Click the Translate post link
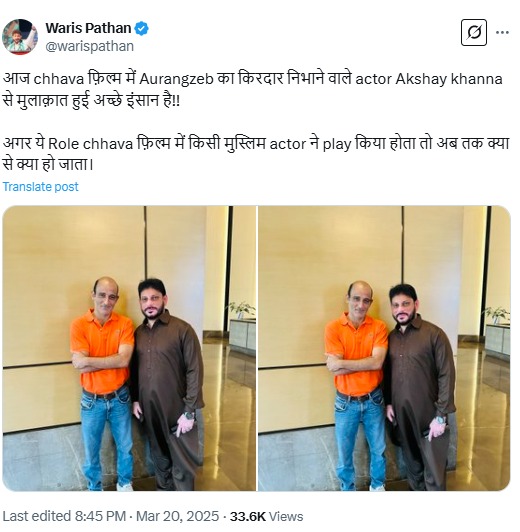This screenshot has height=532, width=520. (x=40, y=187)
